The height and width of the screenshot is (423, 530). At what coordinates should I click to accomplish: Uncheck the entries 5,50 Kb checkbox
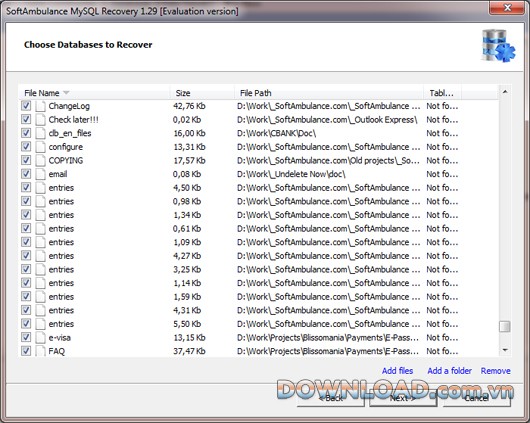pos(26,324)
